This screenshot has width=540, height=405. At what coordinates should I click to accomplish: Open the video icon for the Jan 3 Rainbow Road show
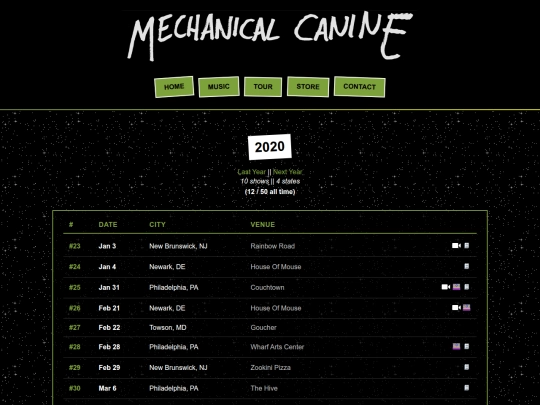[x=456, y=246]
